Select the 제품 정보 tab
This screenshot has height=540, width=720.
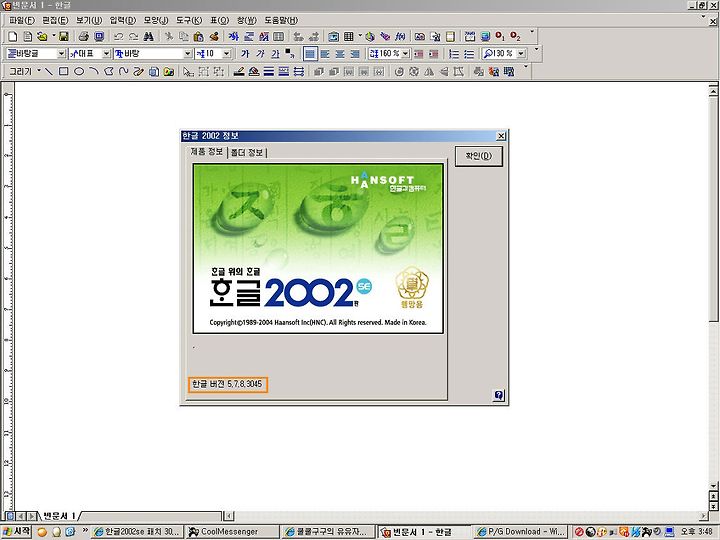click(x=207, y=152)
